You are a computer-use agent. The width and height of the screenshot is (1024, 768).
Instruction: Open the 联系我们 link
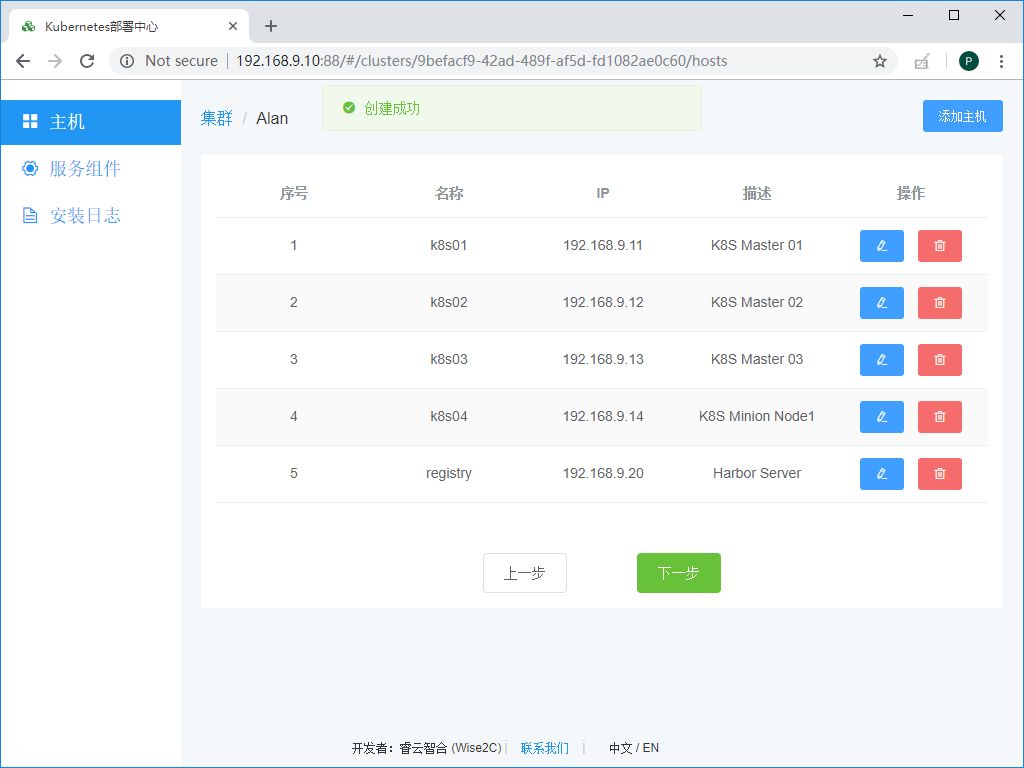pyautogui.click(x=545, y=748)
